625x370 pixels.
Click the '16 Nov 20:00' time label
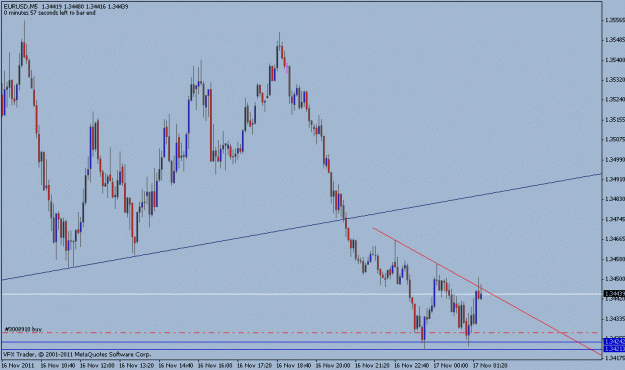coord(333,365)
